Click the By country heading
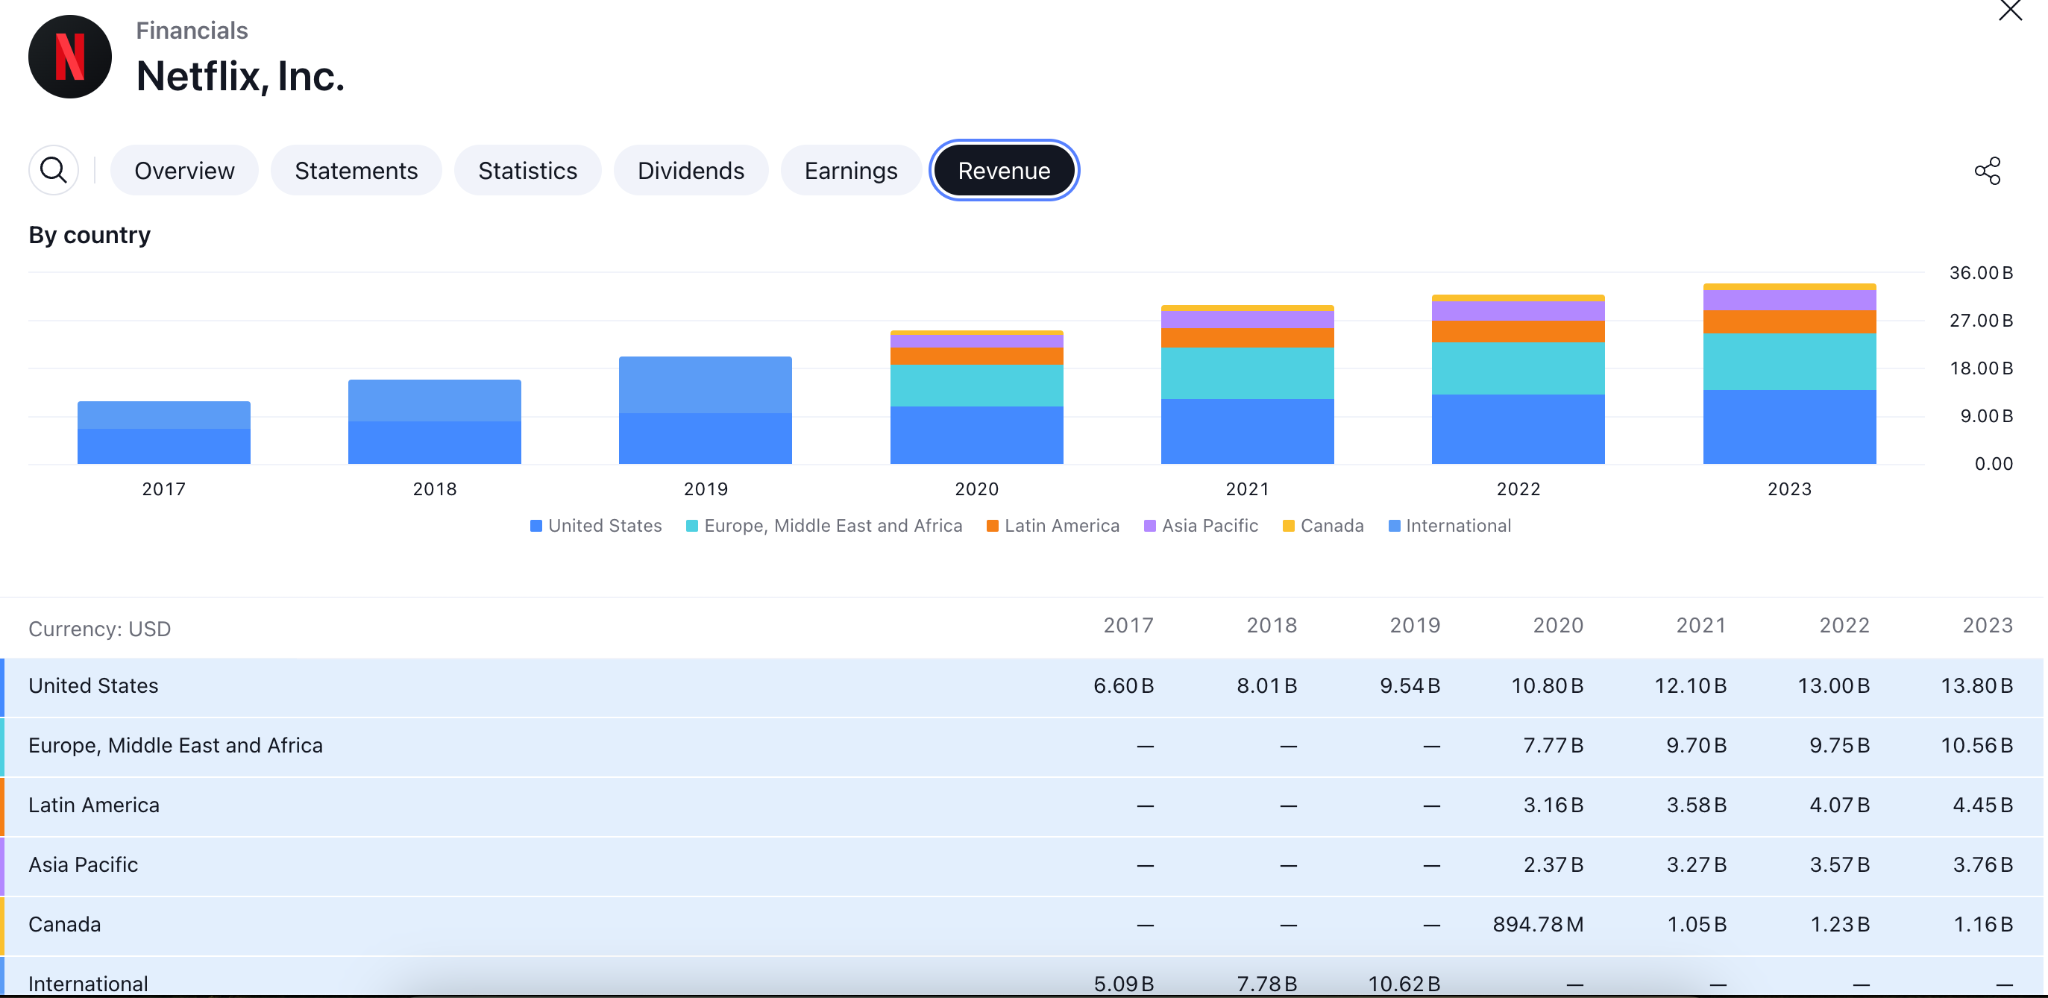Viewport: 2048px width, 998px height. coord(89,235)
